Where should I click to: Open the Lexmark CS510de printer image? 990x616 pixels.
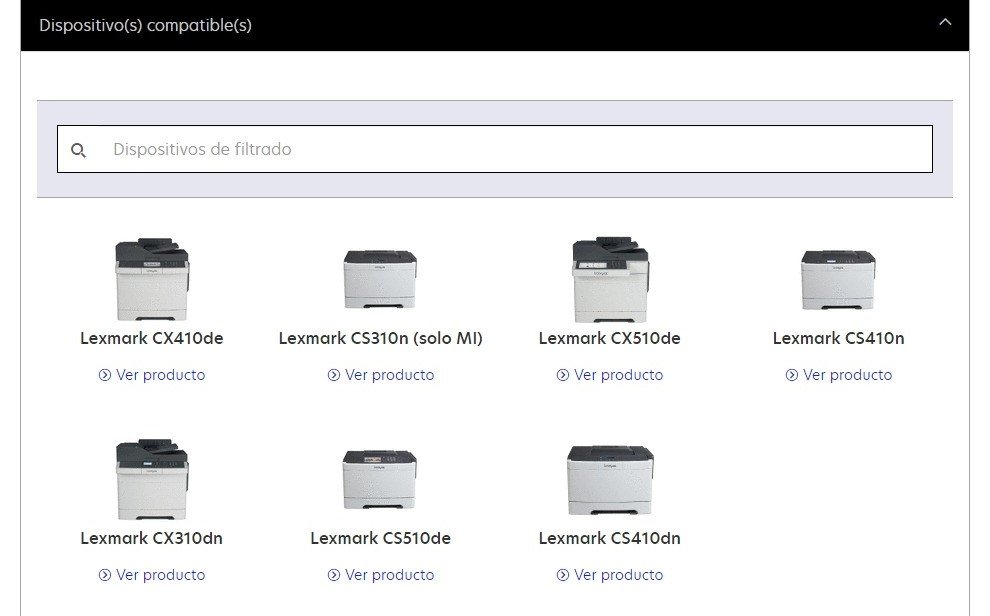[x=380, y=479]
